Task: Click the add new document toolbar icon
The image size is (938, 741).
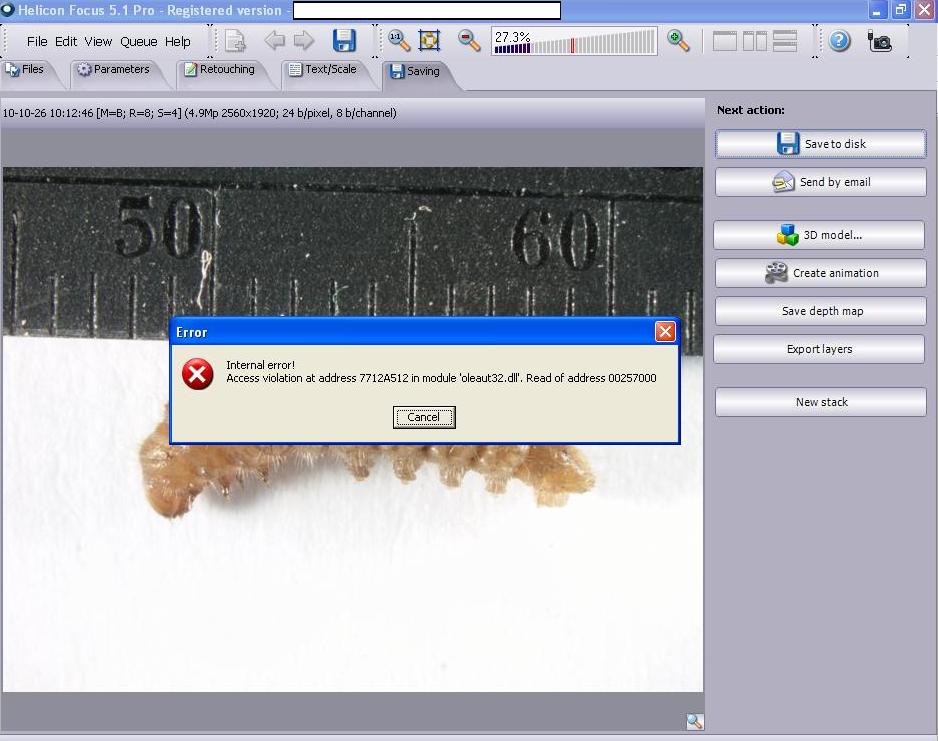Action: click(234, 41)
